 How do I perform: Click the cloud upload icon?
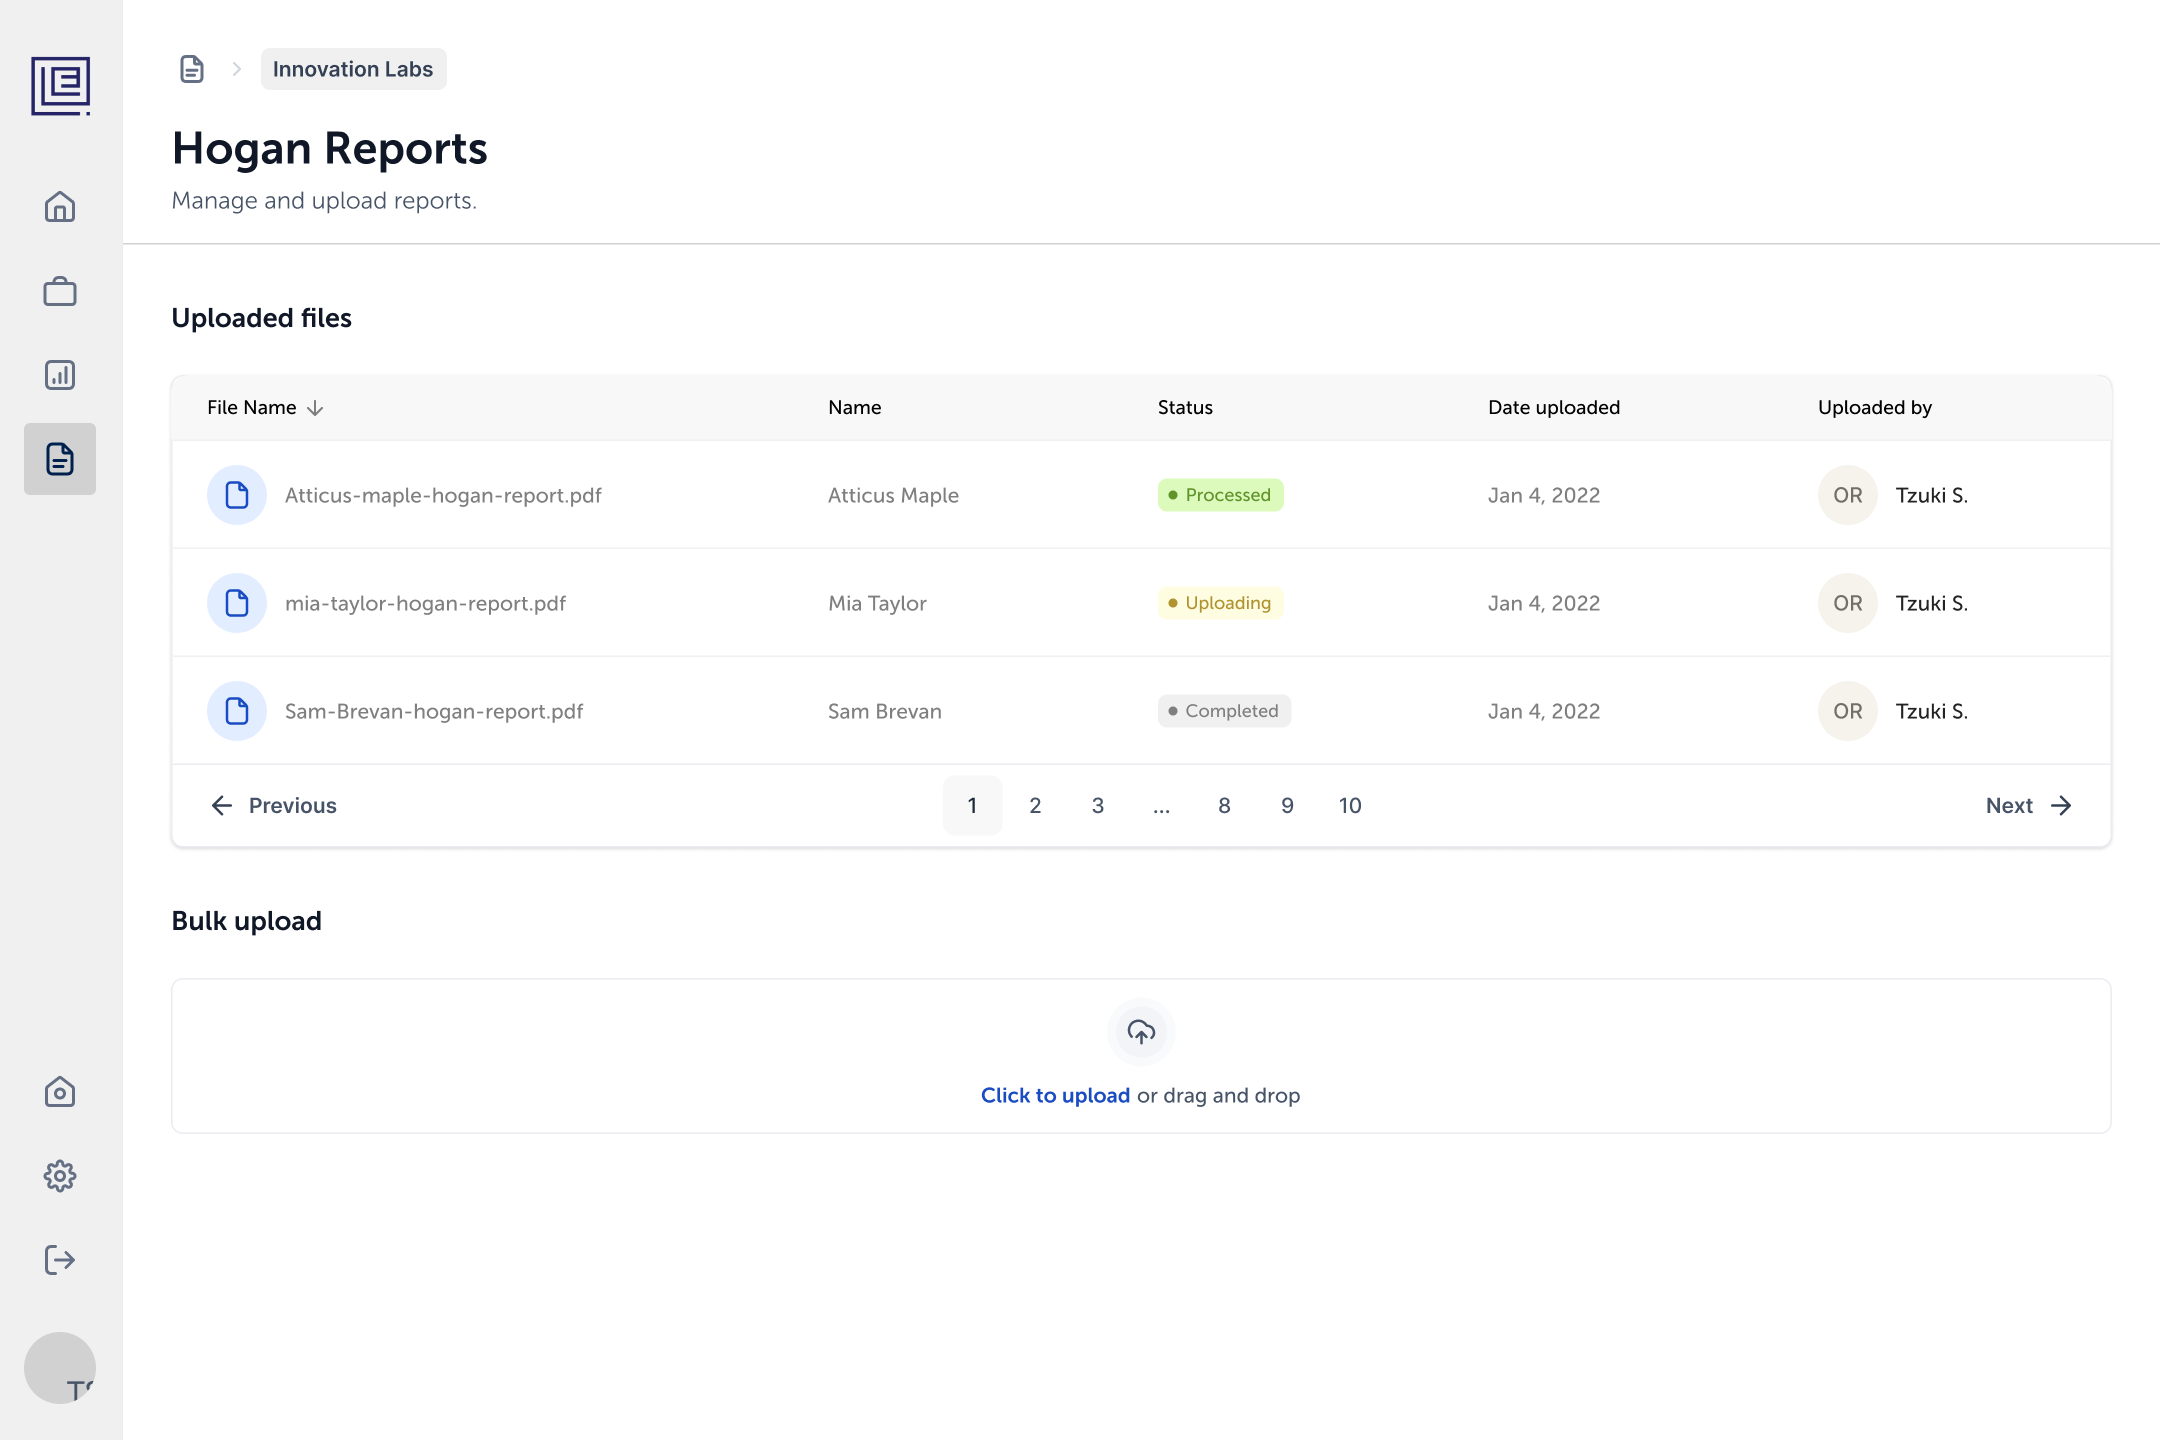pyautogui.click(x=1141, y=1032)
